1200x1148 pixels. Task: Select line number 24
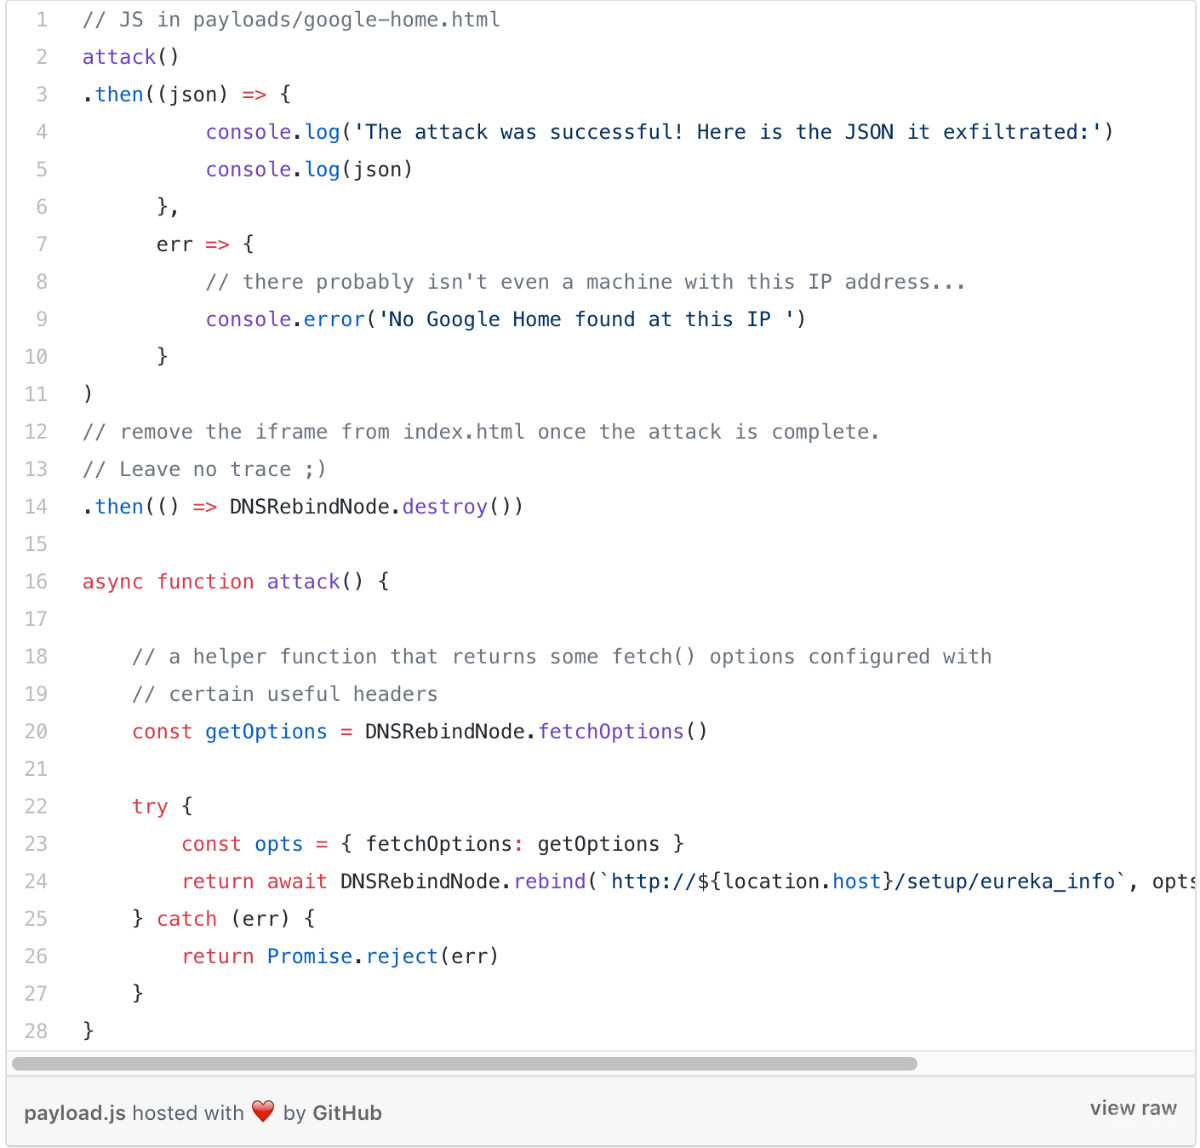(x=36, y=882)
